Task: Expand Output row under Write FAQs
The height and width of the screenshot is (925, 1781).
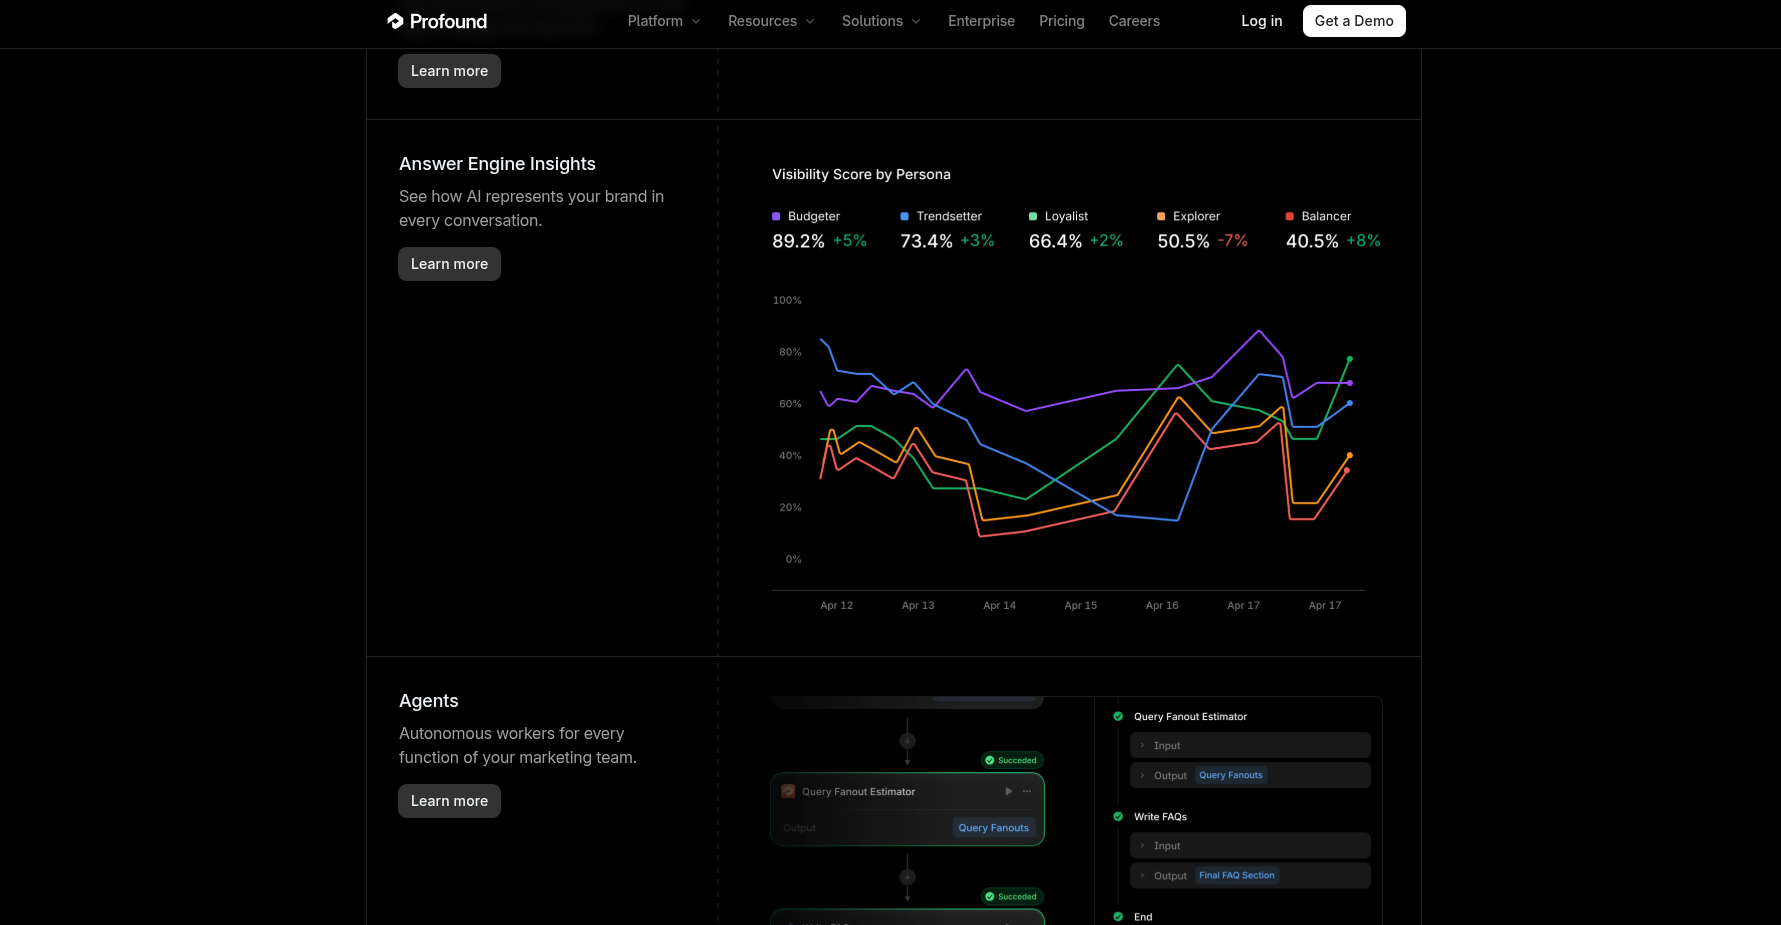Action: pos(1250,875)
